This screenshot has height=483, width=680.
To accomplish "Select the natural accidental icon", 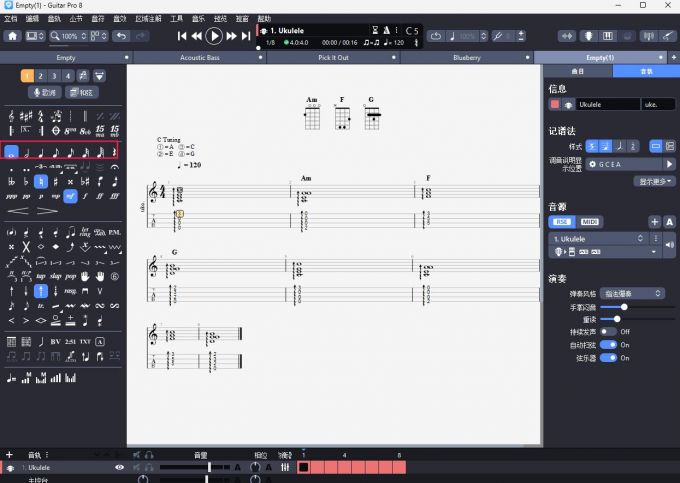I will pyautogui.click(x=41, y=182).
